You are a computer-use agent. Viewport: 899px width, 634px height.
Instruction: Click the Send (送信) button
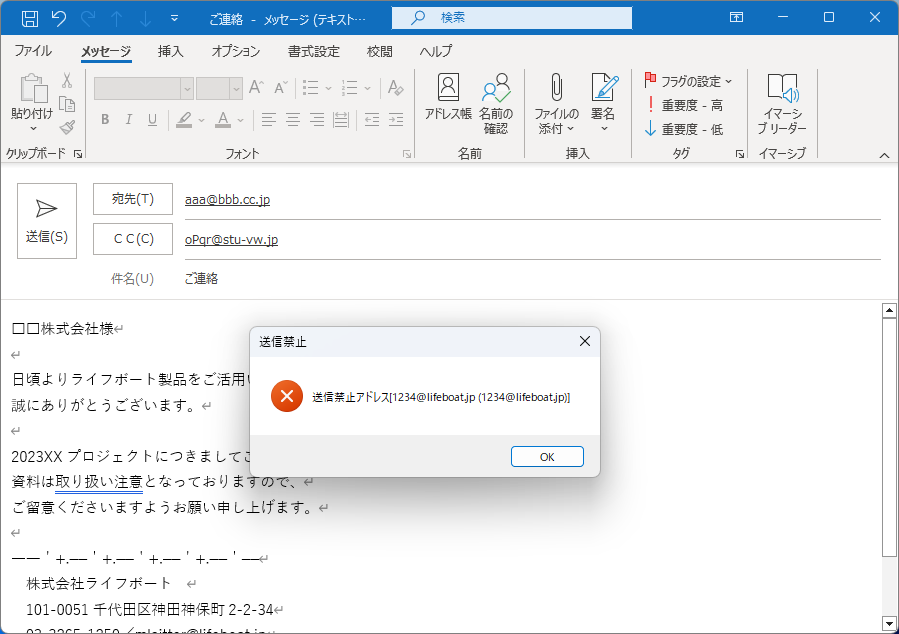pyautogui.click(x=46, y=221)
